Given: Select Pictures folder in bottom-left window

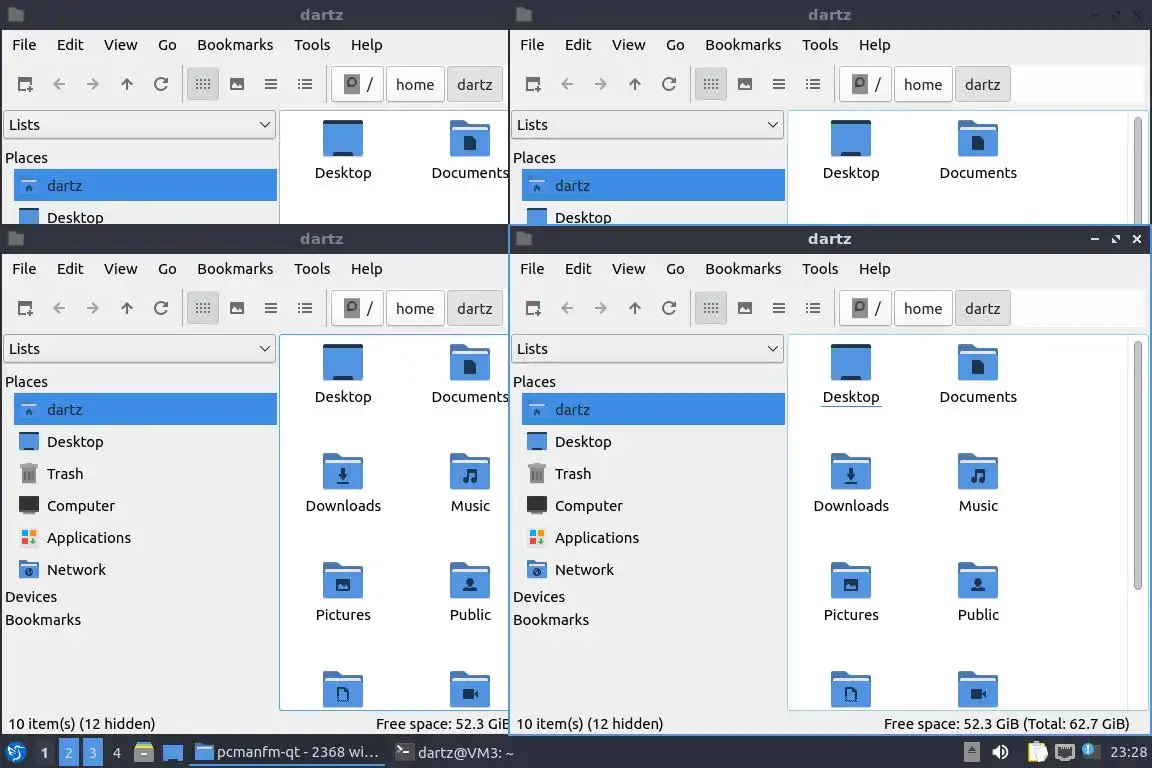Looking at the screenshot, I should [343, 592].
